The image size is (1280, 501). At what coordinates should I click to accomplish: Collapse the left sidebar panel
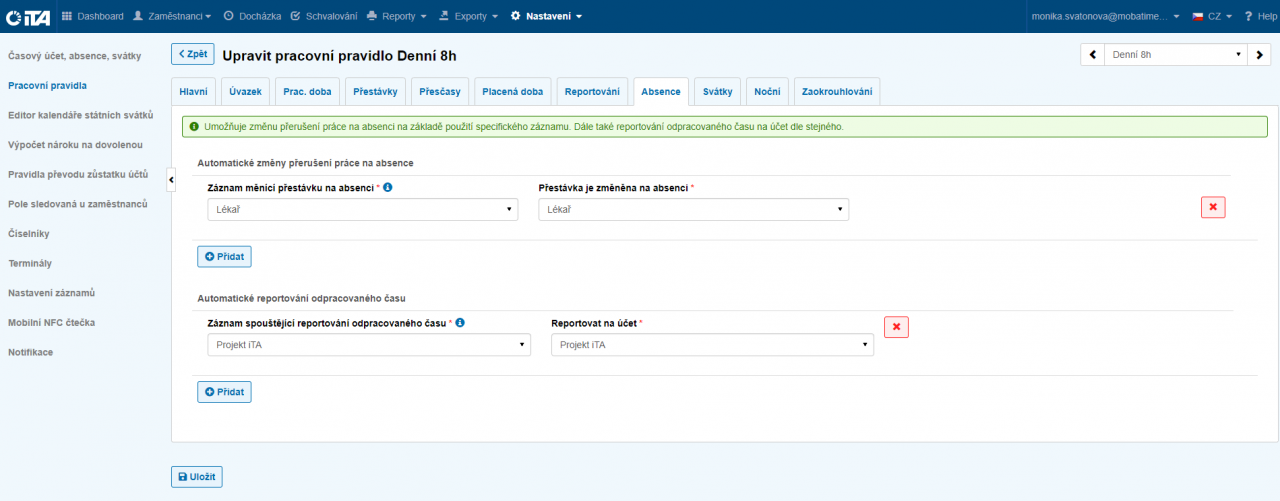click(170, 178)
